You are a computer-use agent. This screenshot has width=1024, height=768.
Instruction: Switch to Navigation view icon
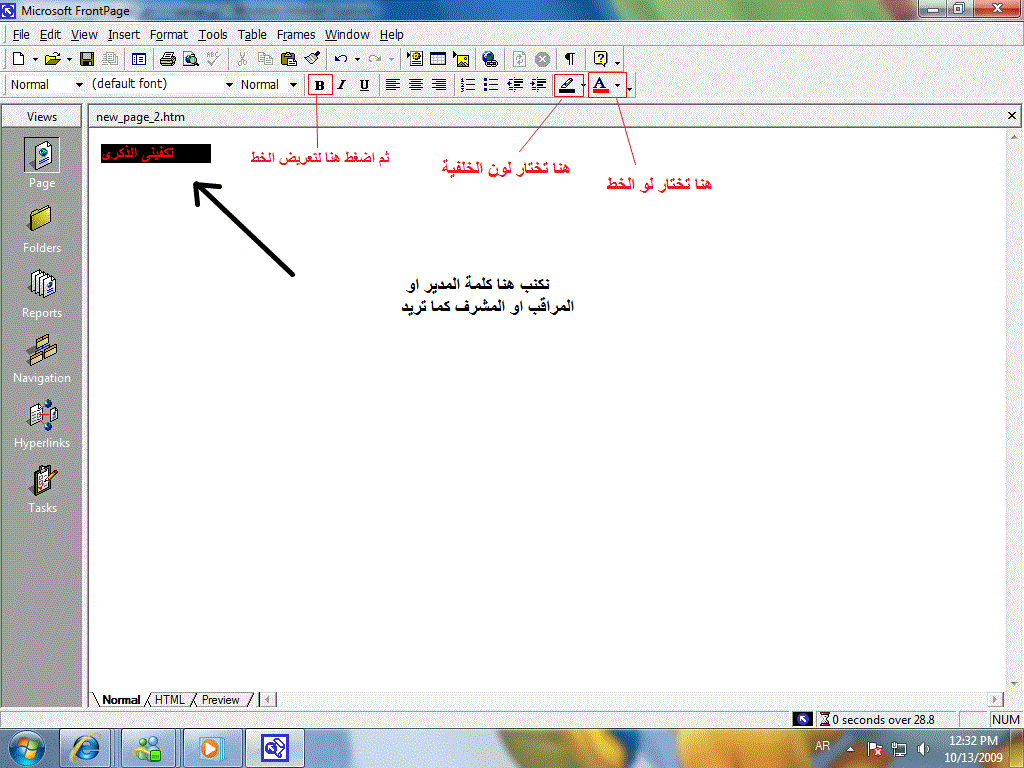[x=42, y=359]
